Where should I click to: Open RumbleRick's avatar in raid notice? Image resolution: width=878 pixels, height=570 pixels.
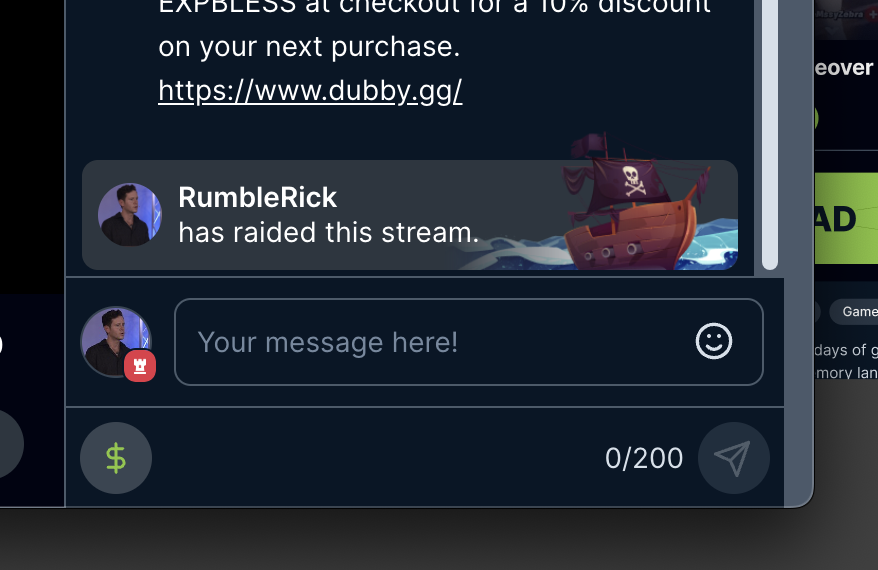[130, 214]
